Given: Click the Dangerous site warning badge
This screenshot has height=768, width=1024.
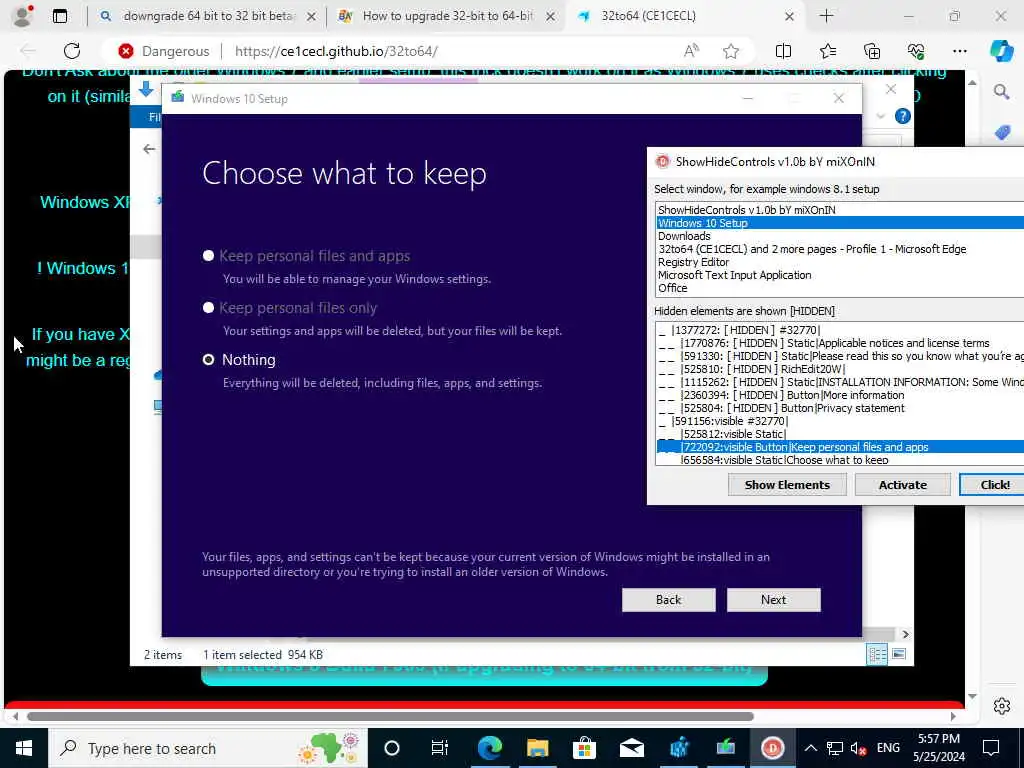Looking at the screenshot, I should click(164, 51).
